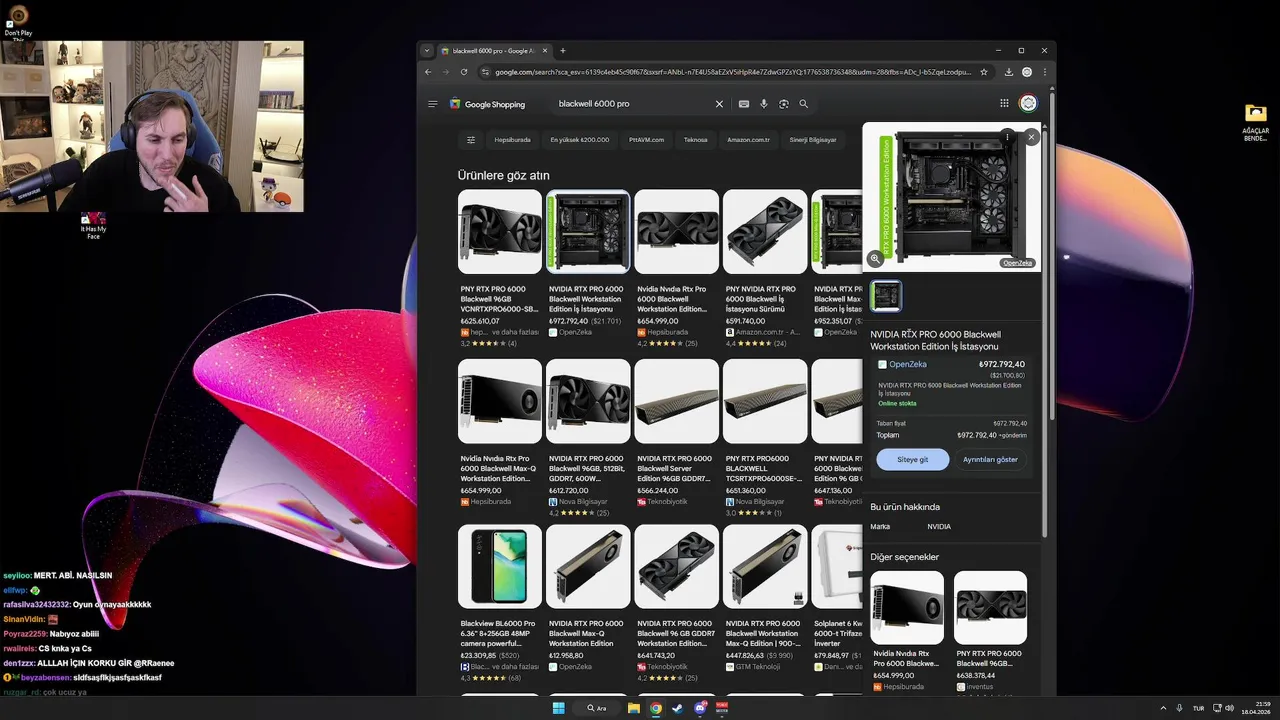The image size is (1280, 720).
Task: Filter by Teknosa chip
Action: 695,140
